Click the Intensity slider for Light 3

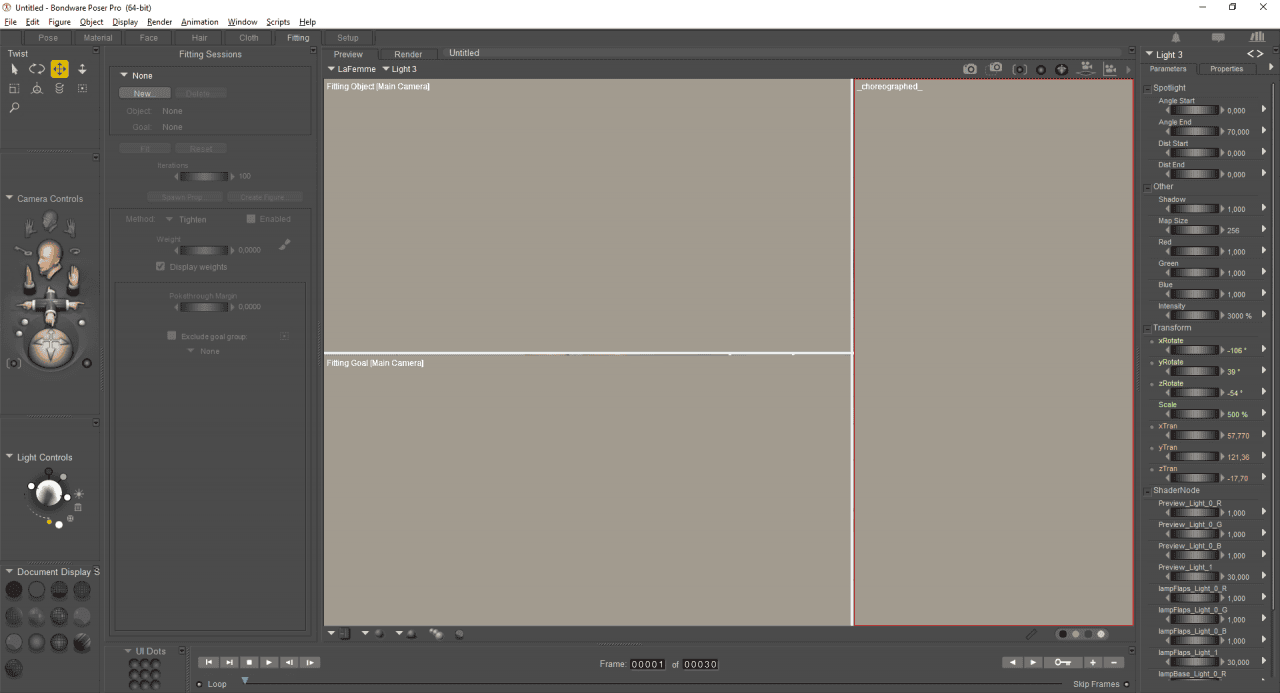[x=1193, y=315]
